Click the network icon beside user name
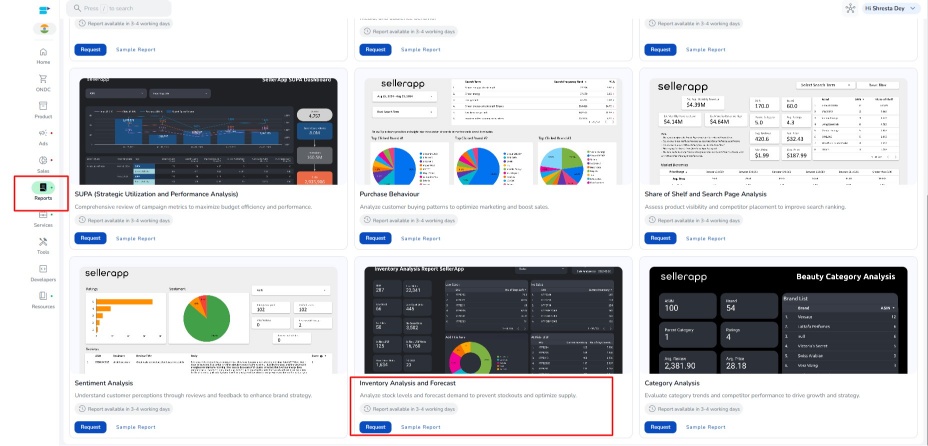The height and width of the screenshot is (446, 928). coord(850,8)
